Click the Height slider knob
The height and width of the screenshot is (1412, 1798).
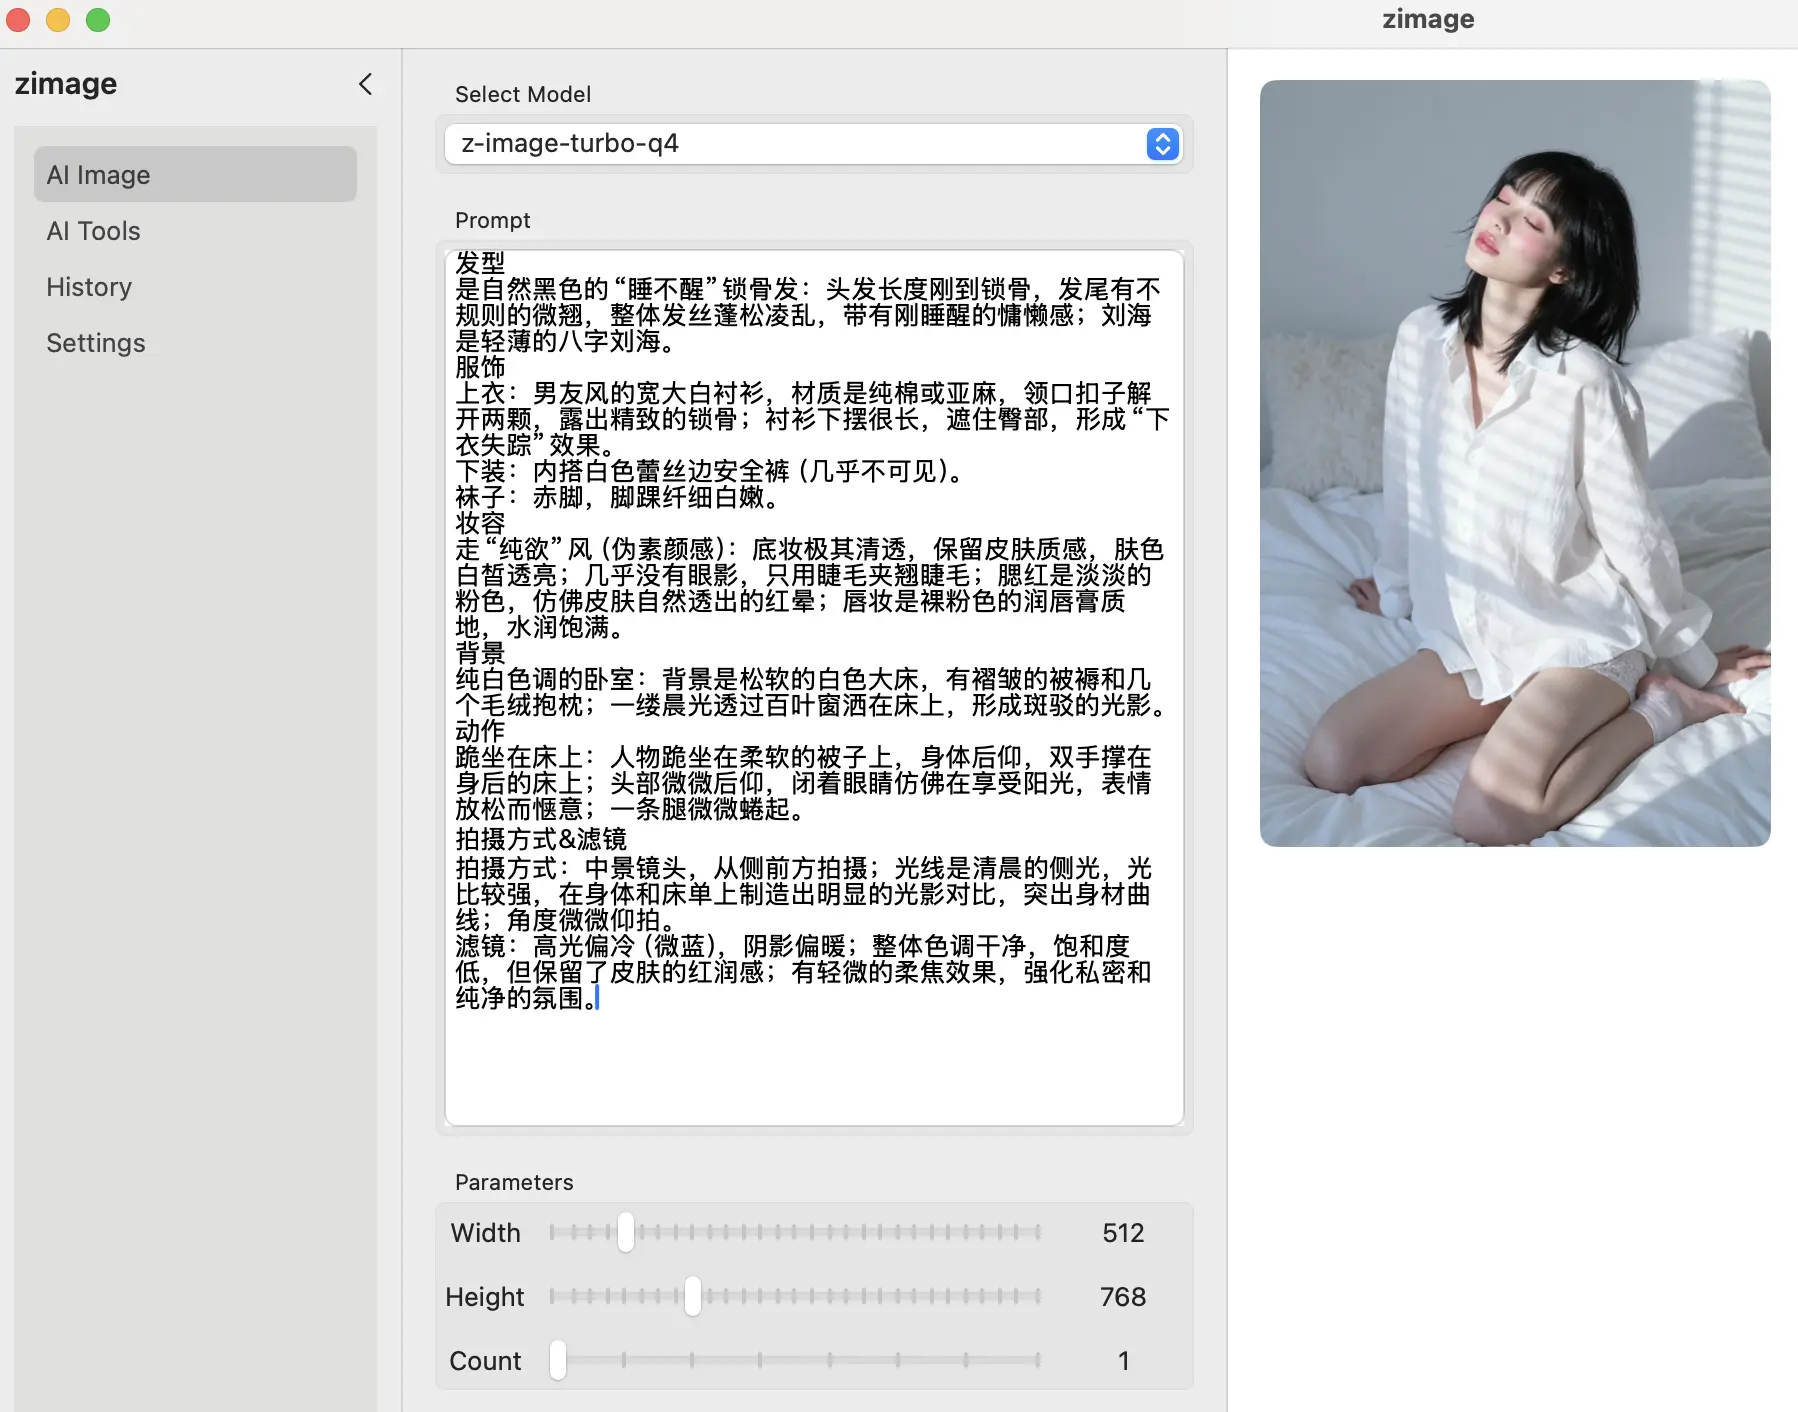coord(692,1296)
